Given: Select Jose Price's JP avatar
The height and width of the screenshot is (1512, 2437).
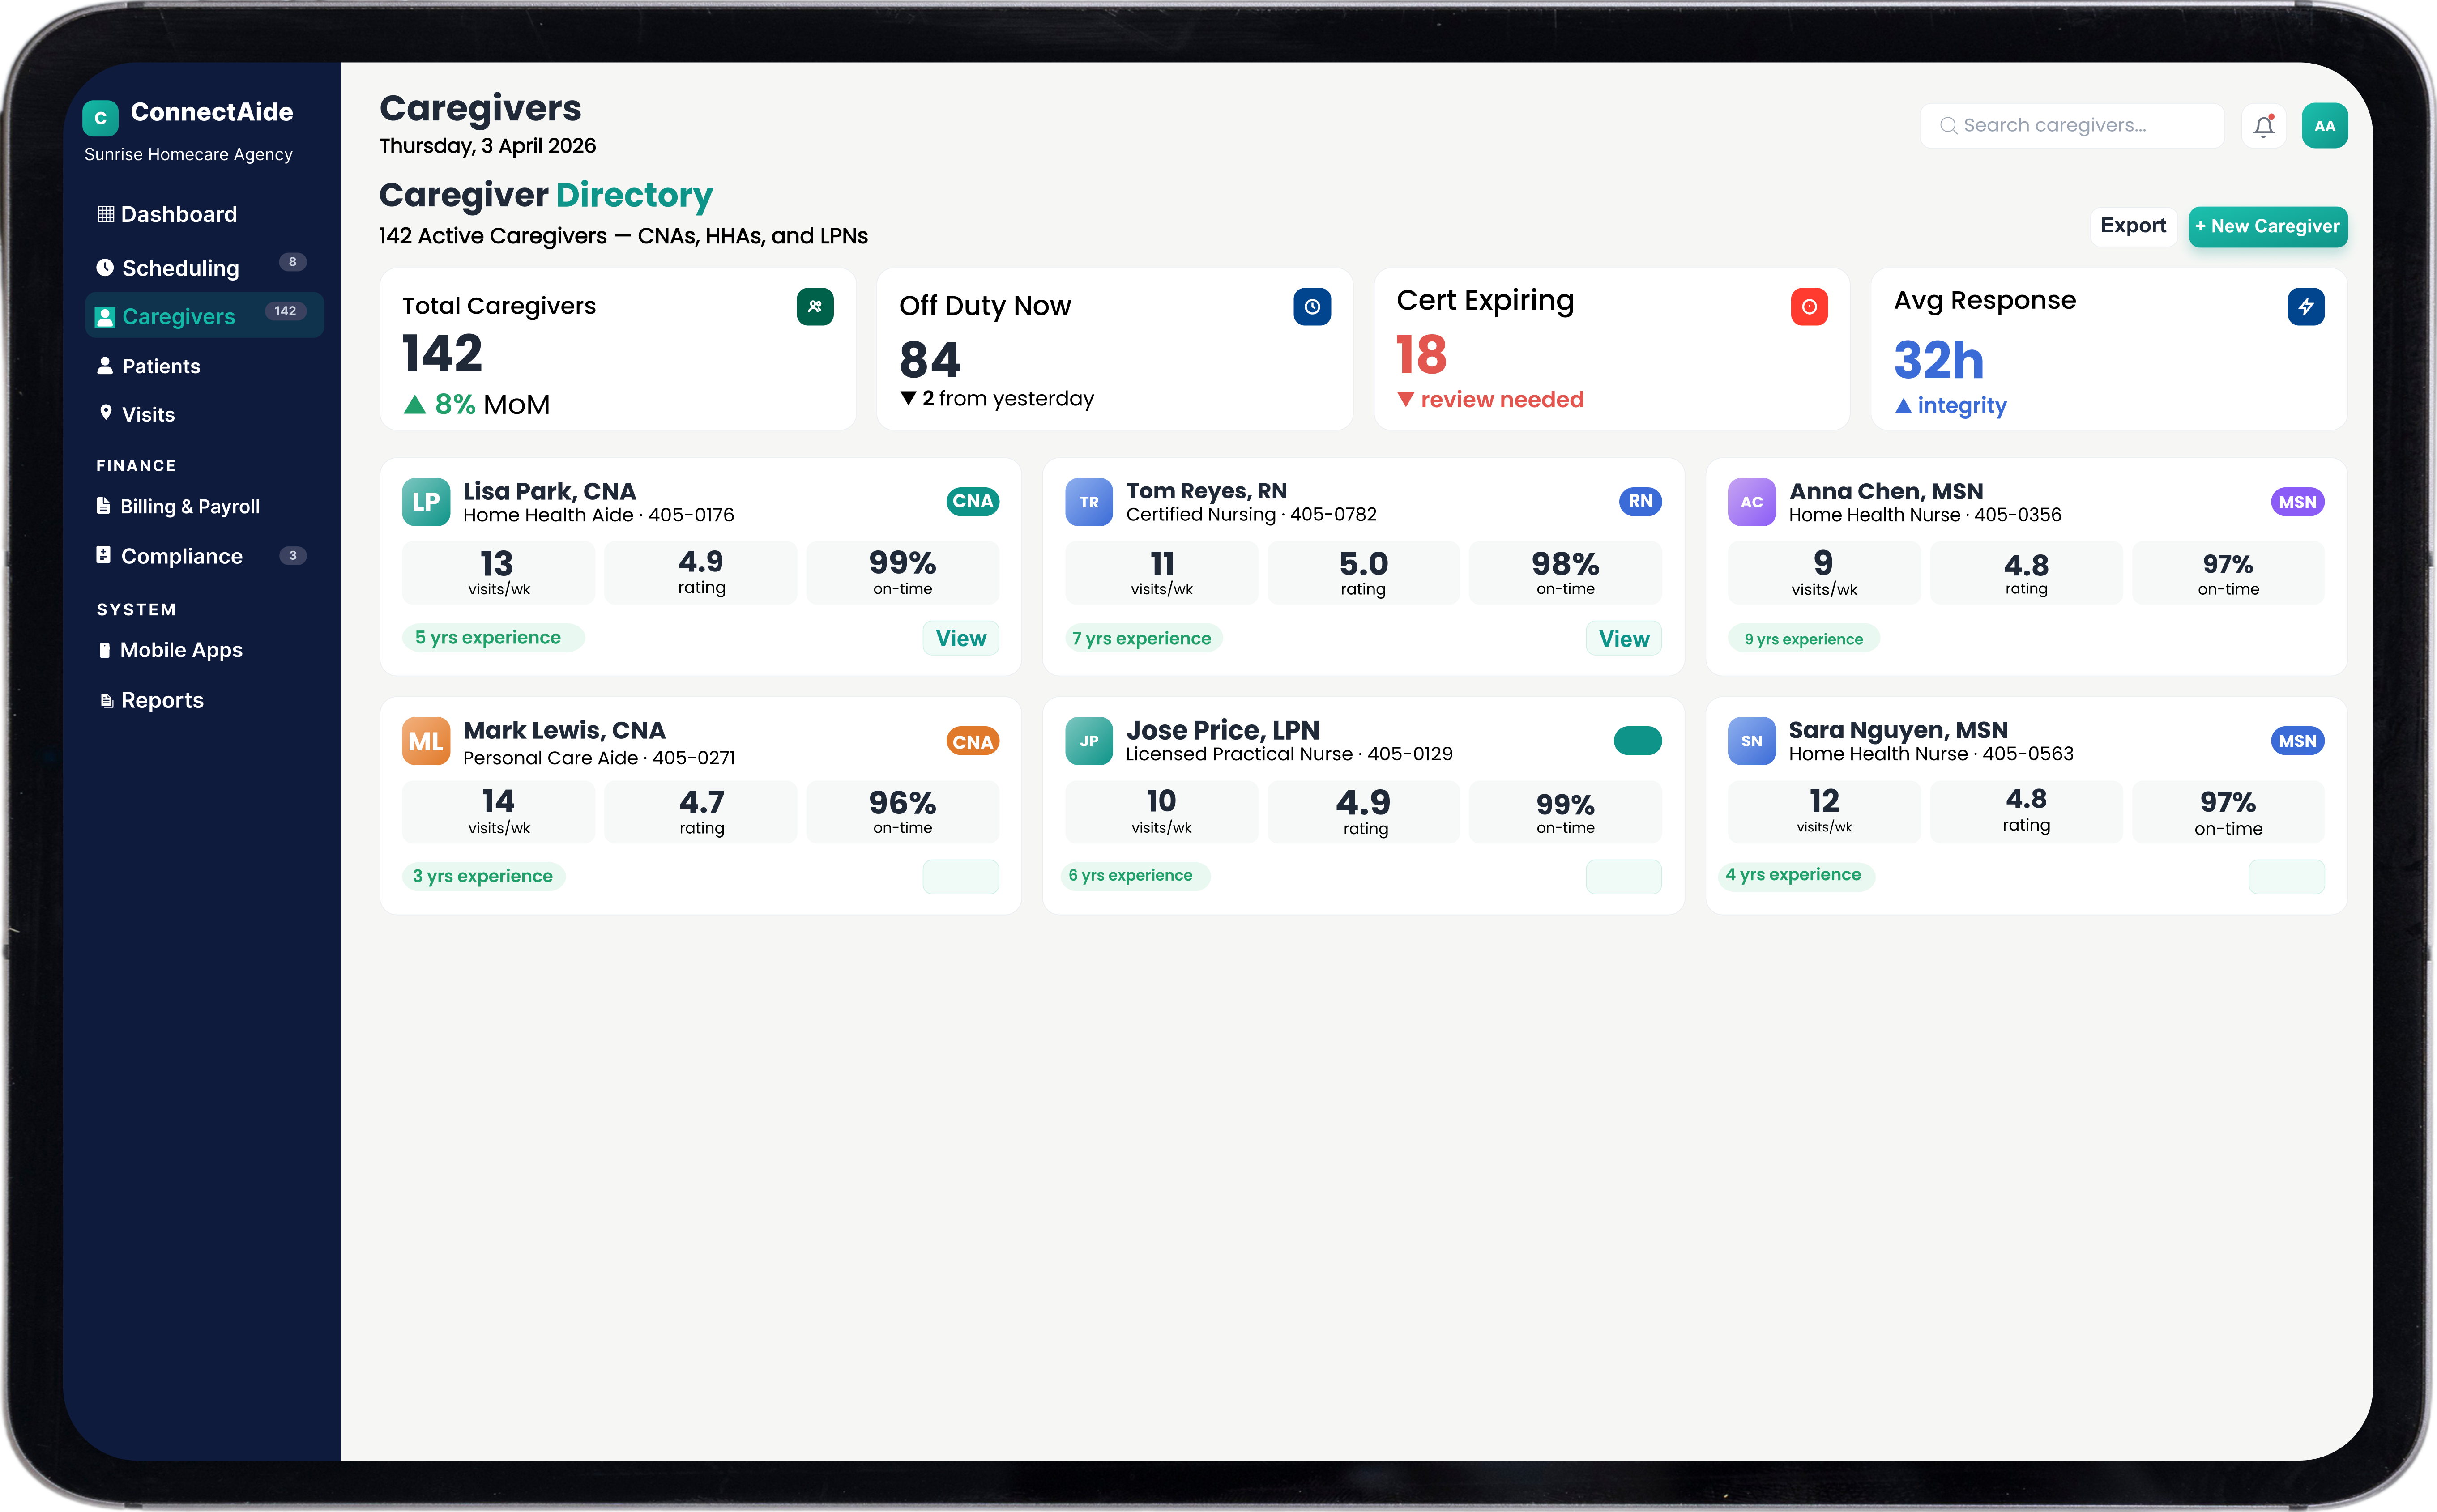Looking at the screenshot, I should (1089, 741).
